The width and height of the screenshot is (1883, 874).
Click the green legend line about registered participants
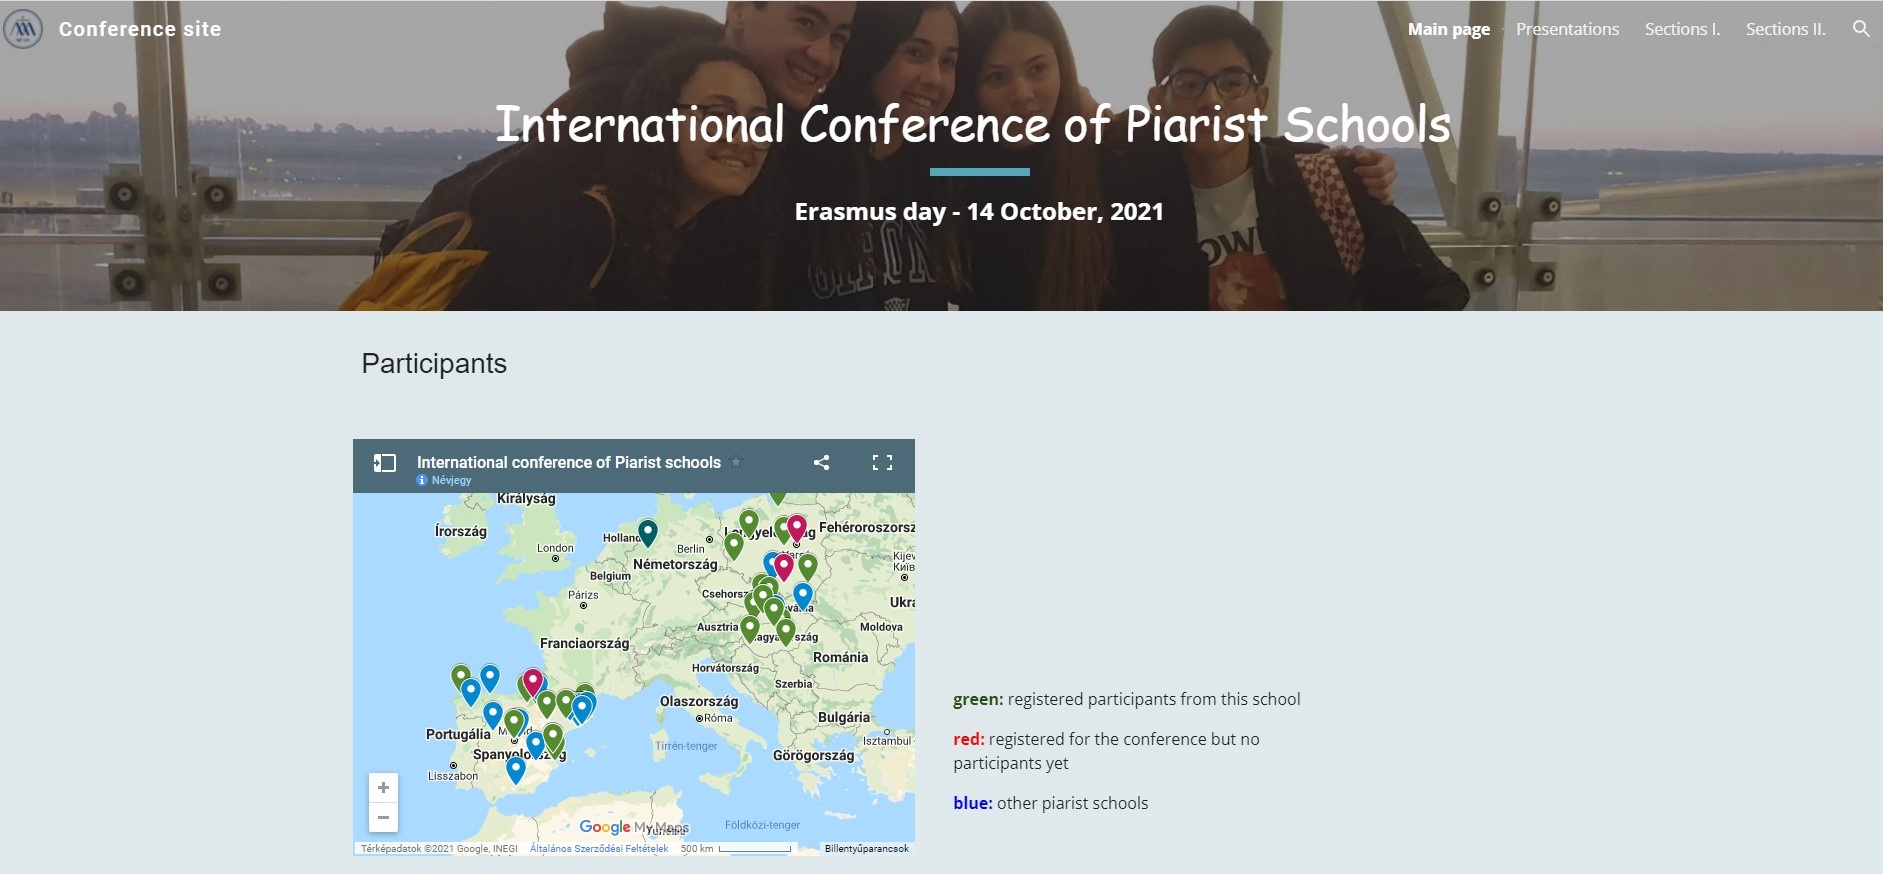pos(1127,699)
